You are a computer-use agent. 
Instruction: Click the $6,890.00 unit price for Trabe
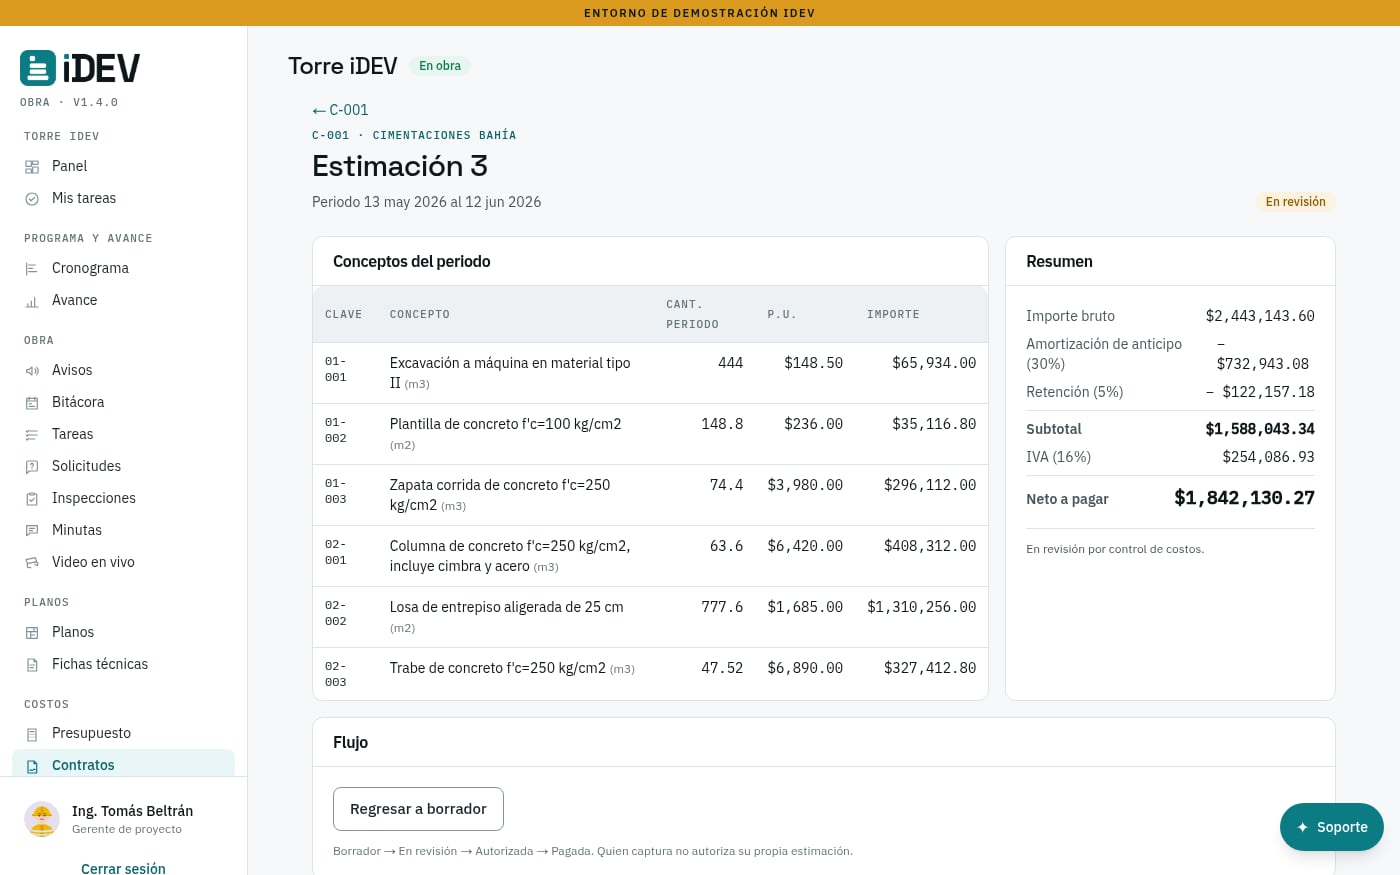(x=805, y=668)
